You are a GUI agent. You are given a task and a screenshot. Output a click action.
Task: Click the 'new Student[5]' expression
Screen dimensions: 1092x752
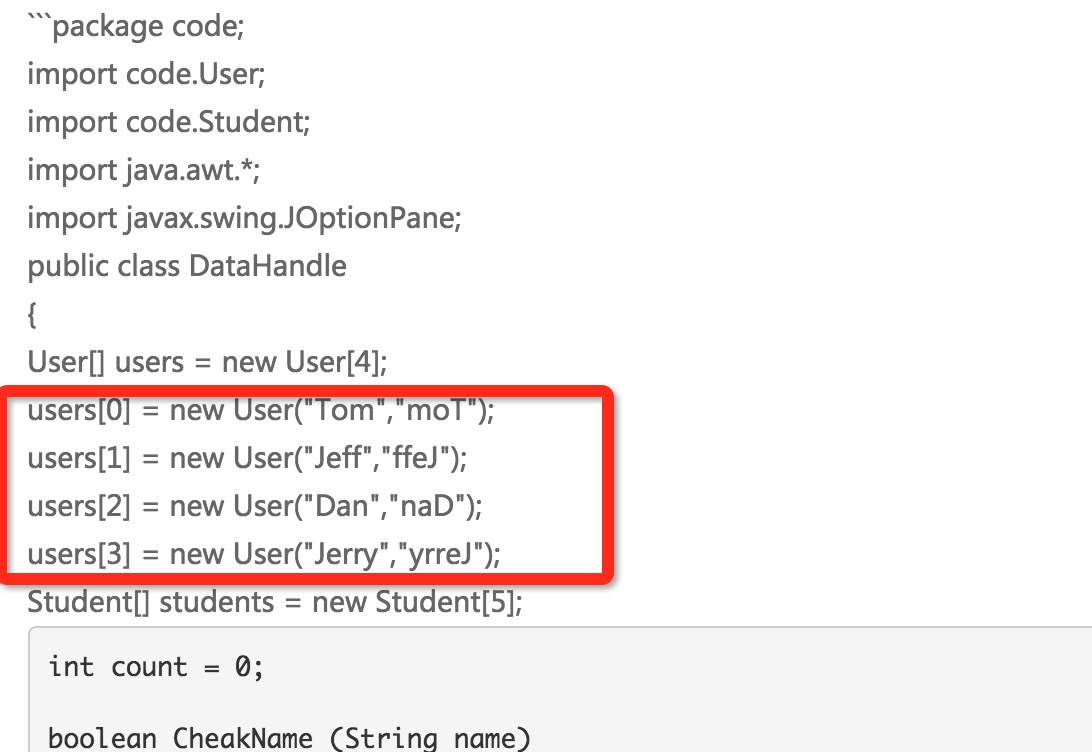pyautogui.click(x=414, y=603)
